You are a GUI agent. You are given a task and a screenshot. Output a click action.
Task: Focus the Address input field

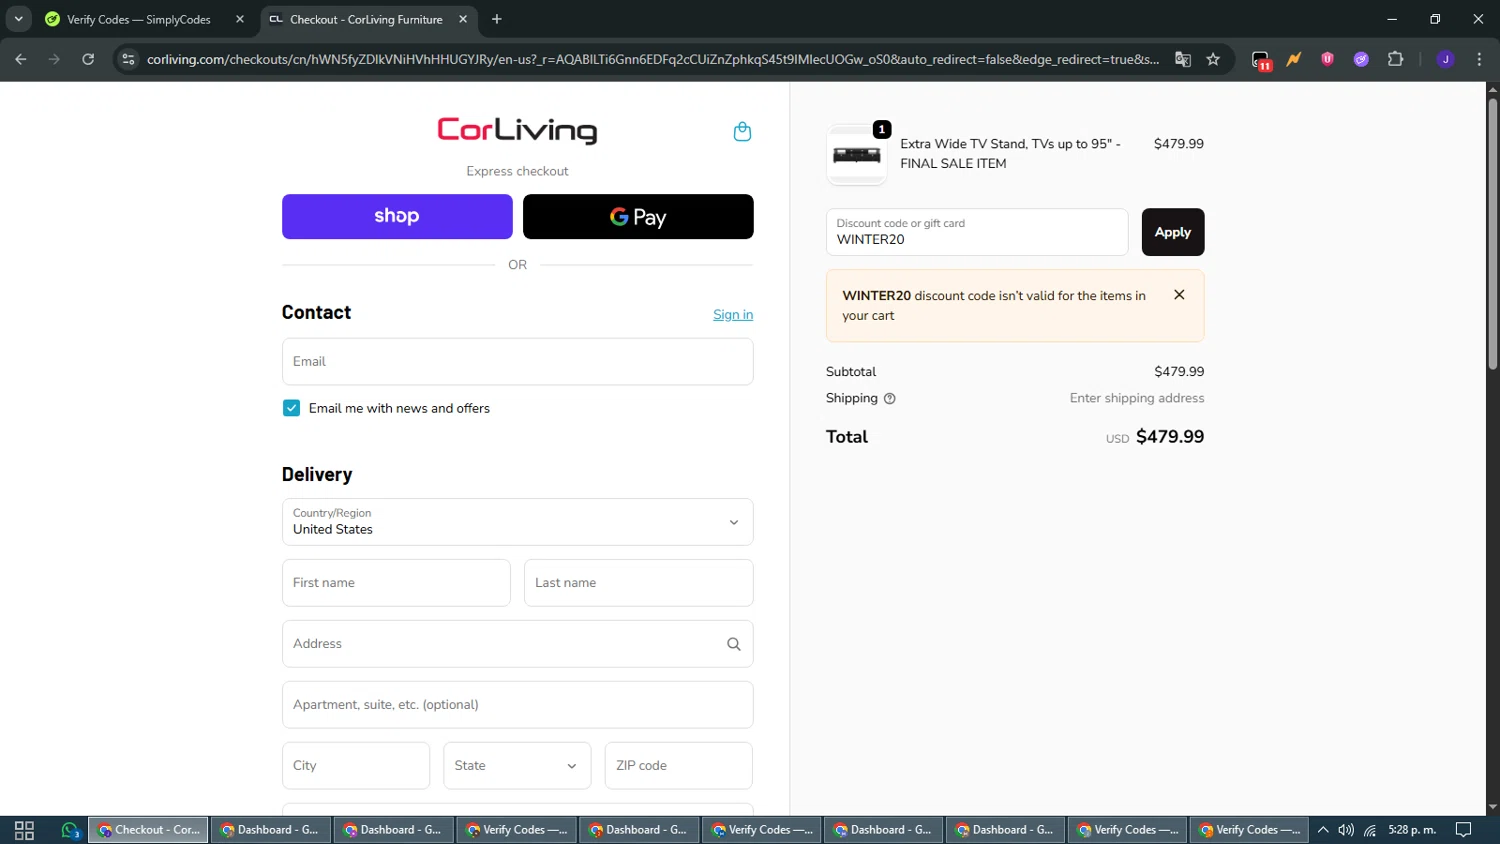coord(517,644)
